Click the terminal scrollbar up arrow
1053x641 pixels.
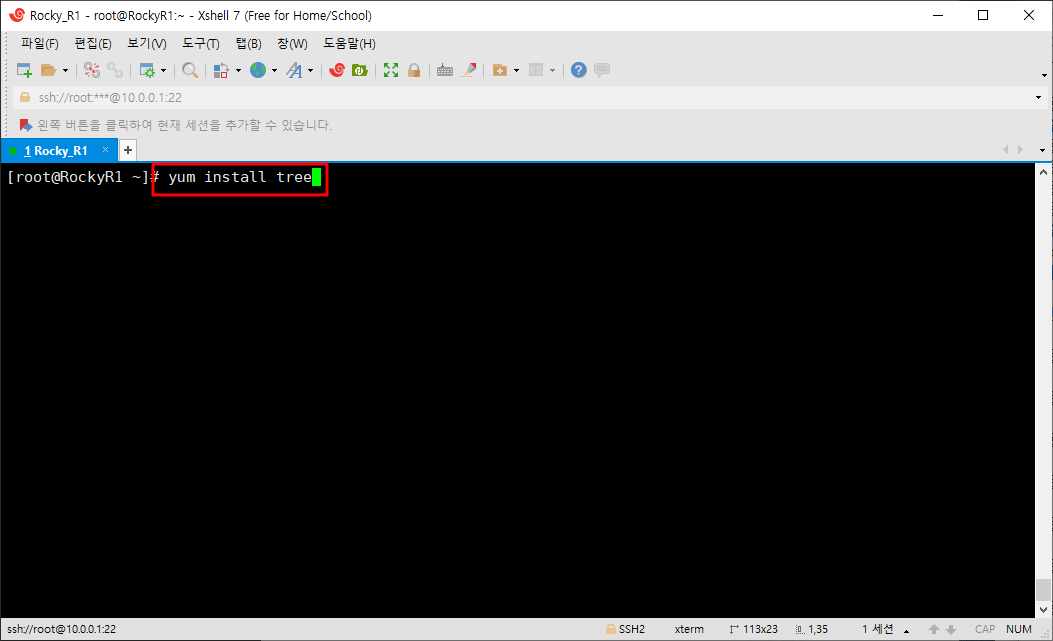pyautogui.click(x=1043, y=172)
